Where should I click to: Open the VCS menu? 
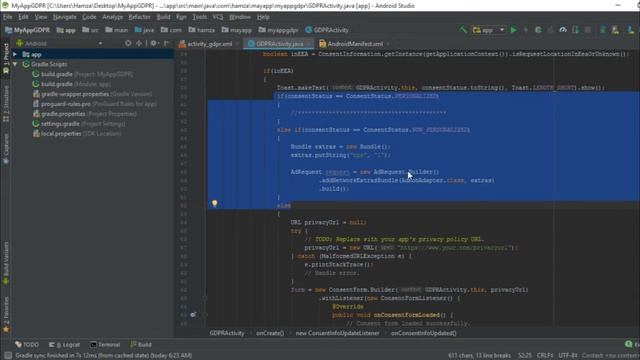pos(218,17)
